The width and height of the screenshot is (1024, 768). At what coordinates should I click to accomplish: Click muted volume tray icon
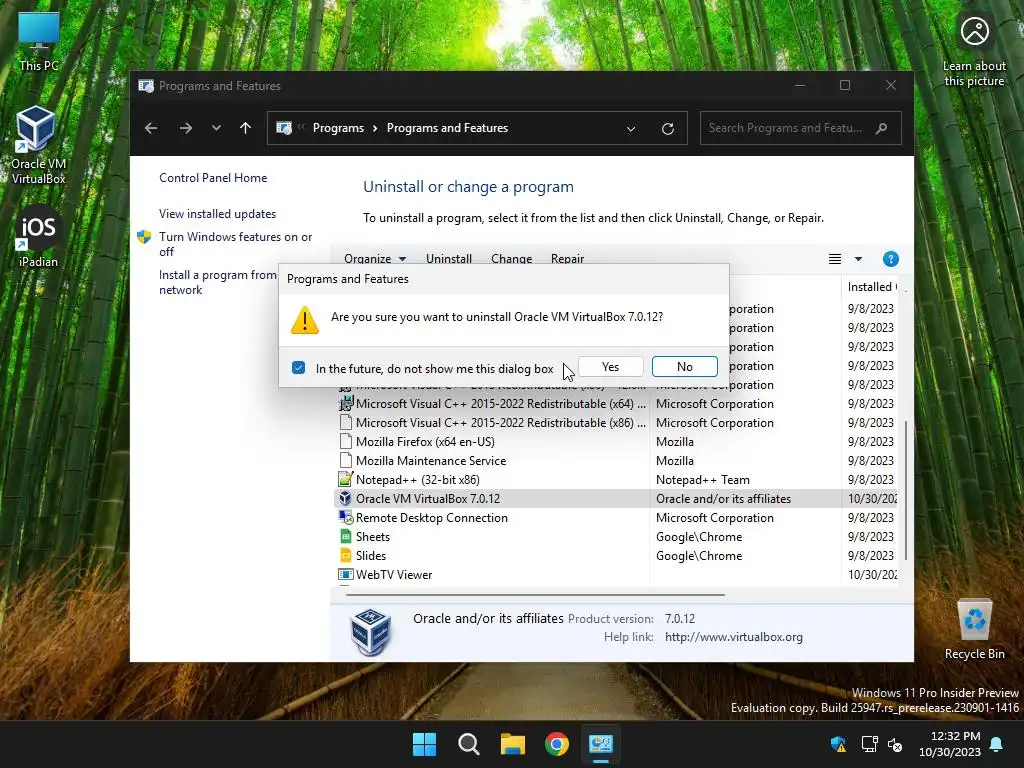[895, 744]
